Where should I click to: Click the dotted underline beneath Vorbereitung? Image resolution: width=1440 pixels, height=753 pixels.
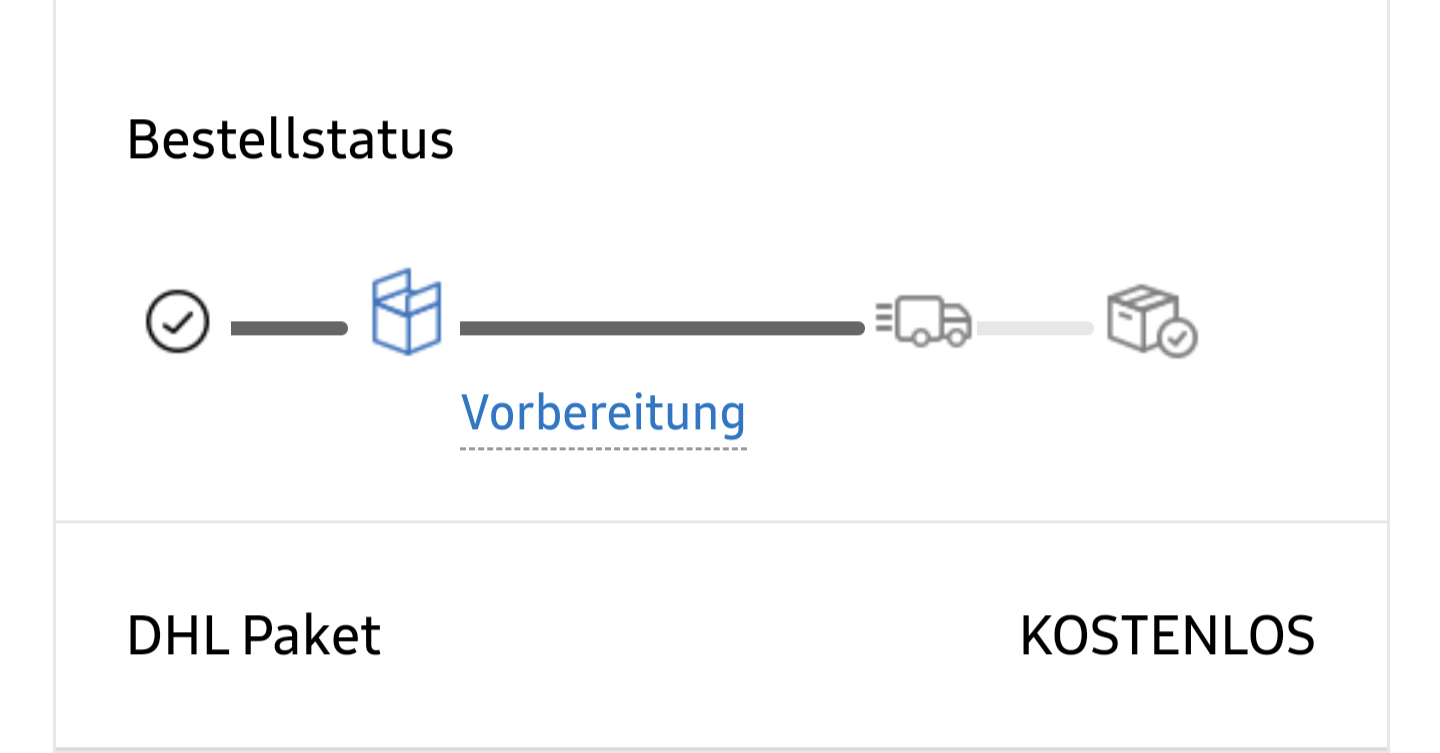[603, 448]
